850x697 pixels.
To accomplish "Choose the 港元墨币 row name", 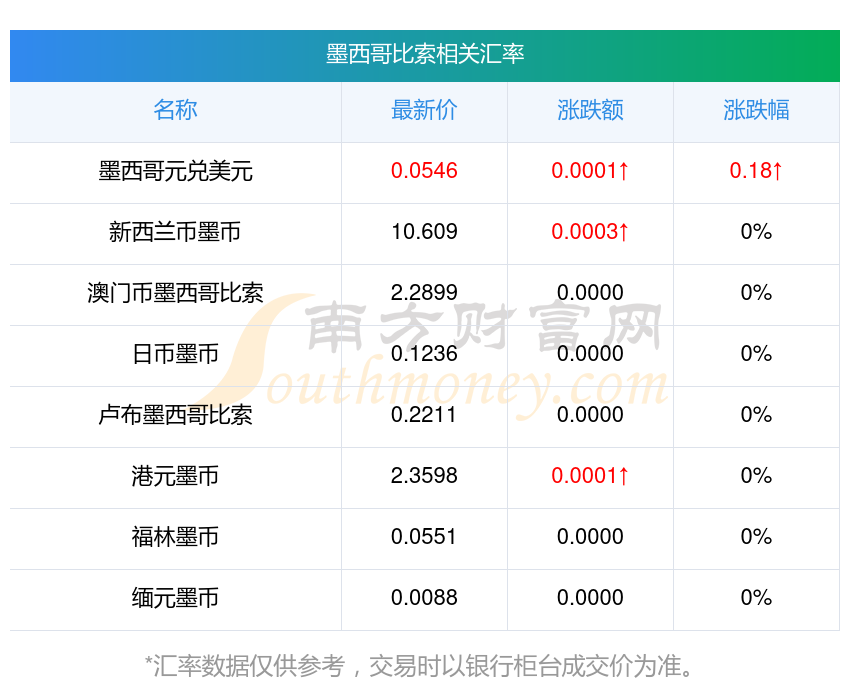I will point(175,476).
